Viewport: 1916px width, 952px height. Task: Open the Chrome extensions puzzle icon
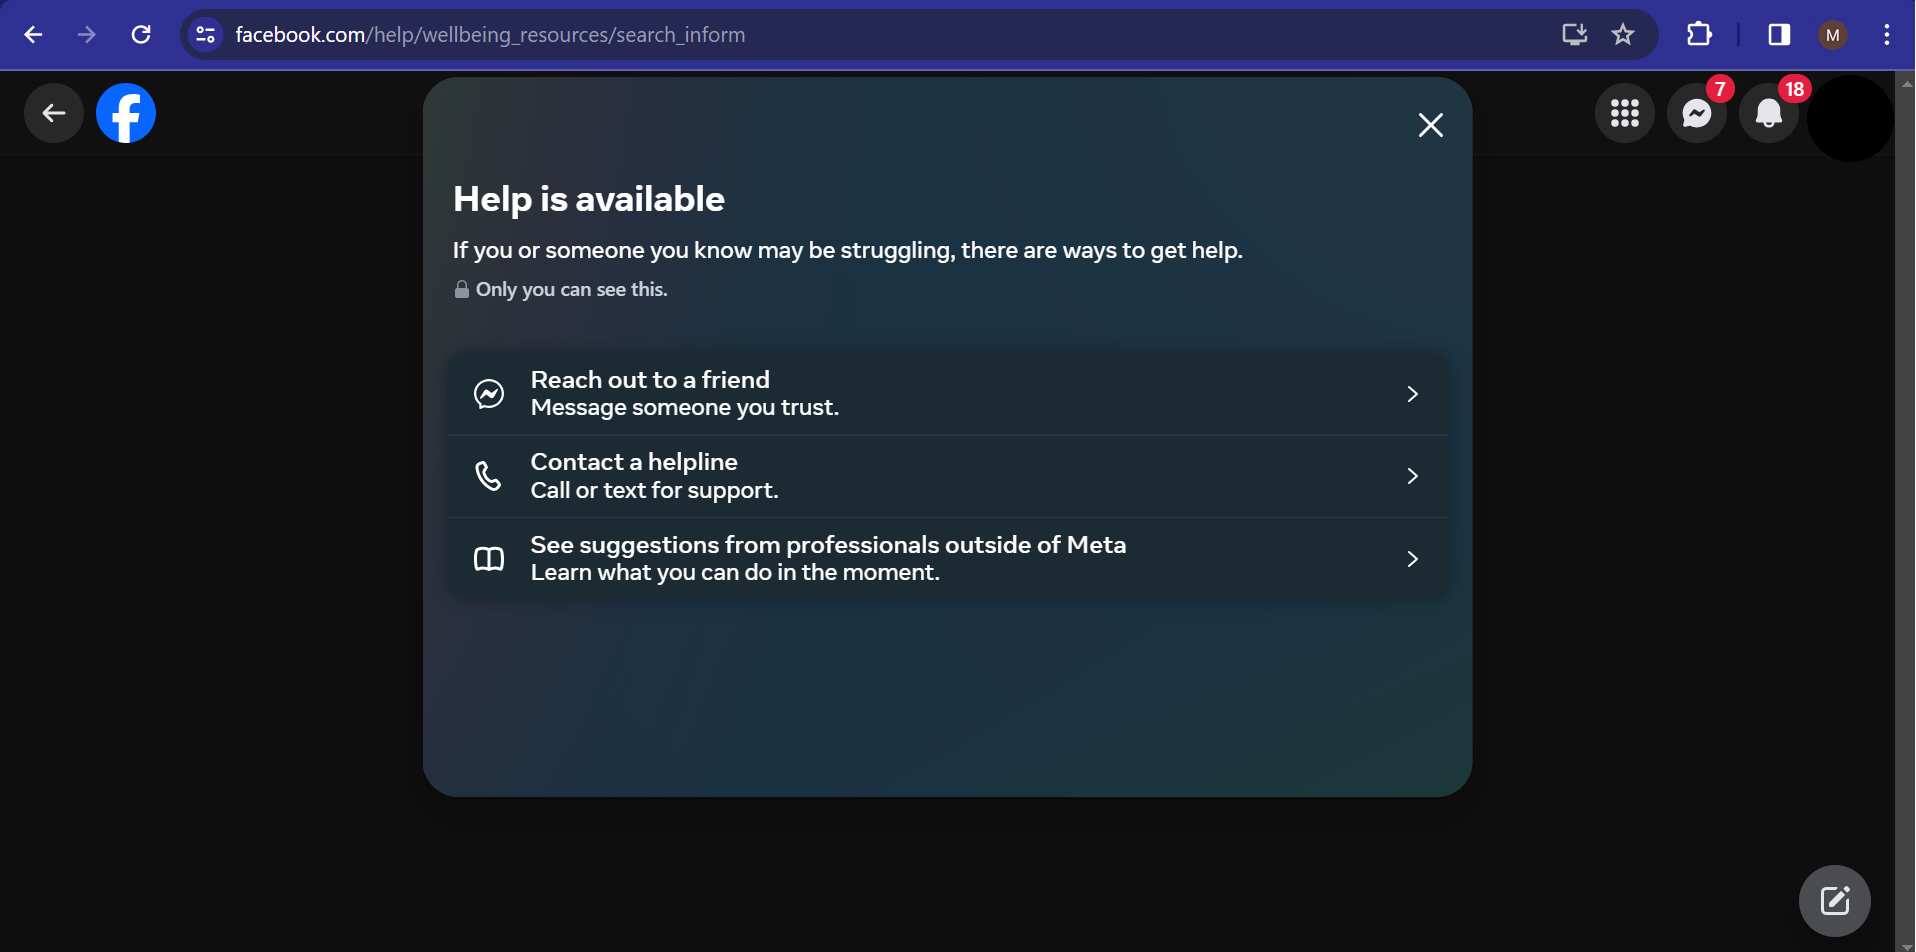tap(1699, 35)
